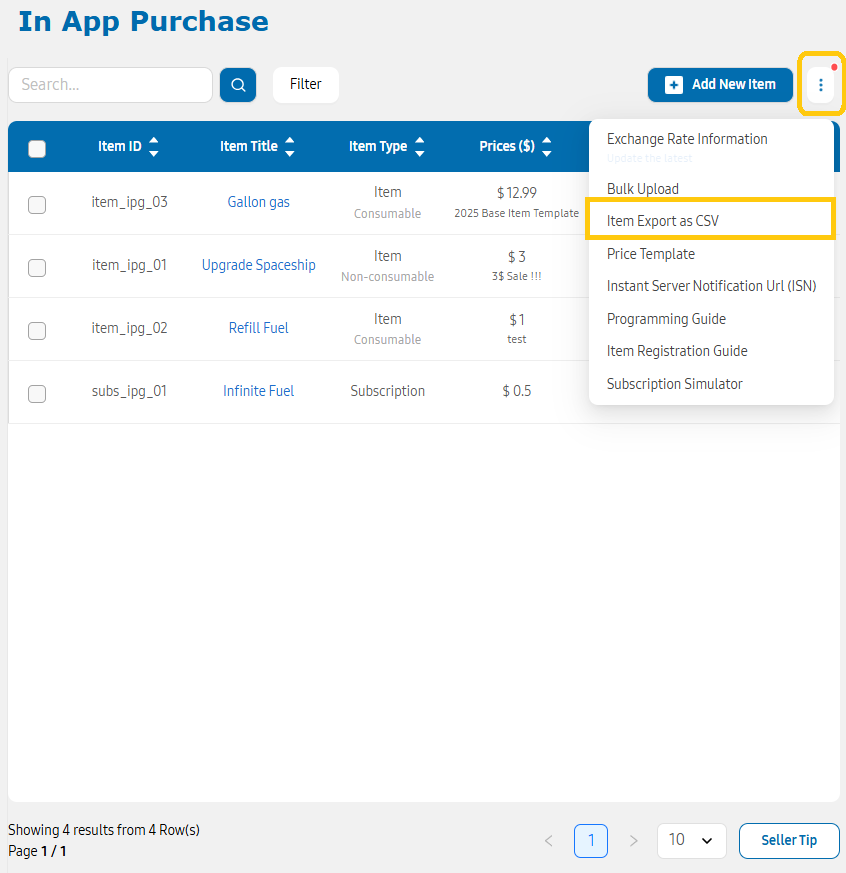The height and width of the screenshot is (873, 846).
Task: Check the item_ipg_02 row checkbox
Action: click(x=37, y=331)
